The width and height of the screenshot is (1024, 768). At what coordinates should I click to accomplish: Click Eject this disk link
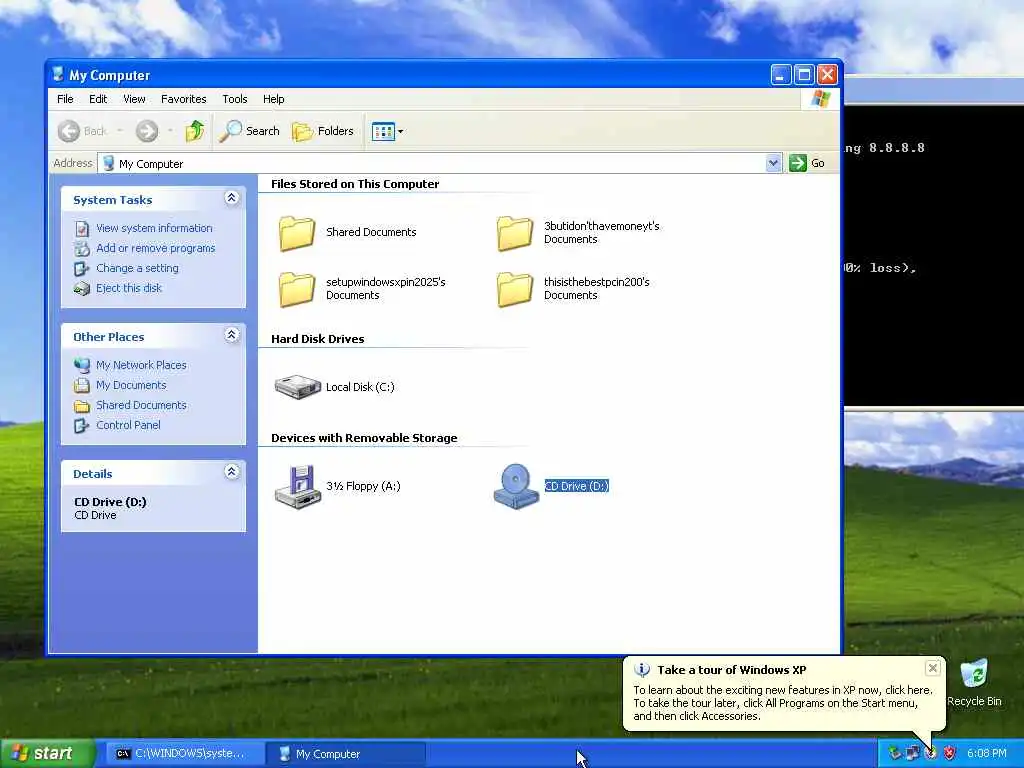[129, 288]
